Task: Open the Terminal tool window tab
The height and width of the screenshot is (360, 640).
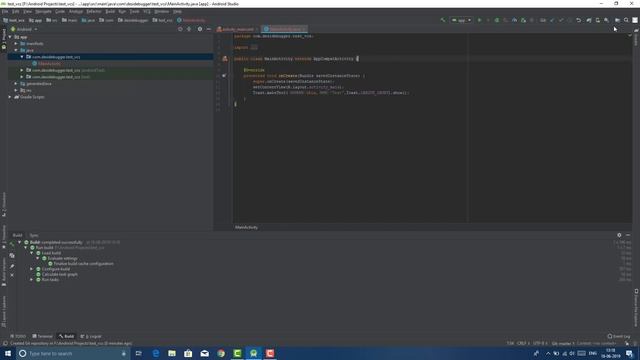Action: (43, 336)
